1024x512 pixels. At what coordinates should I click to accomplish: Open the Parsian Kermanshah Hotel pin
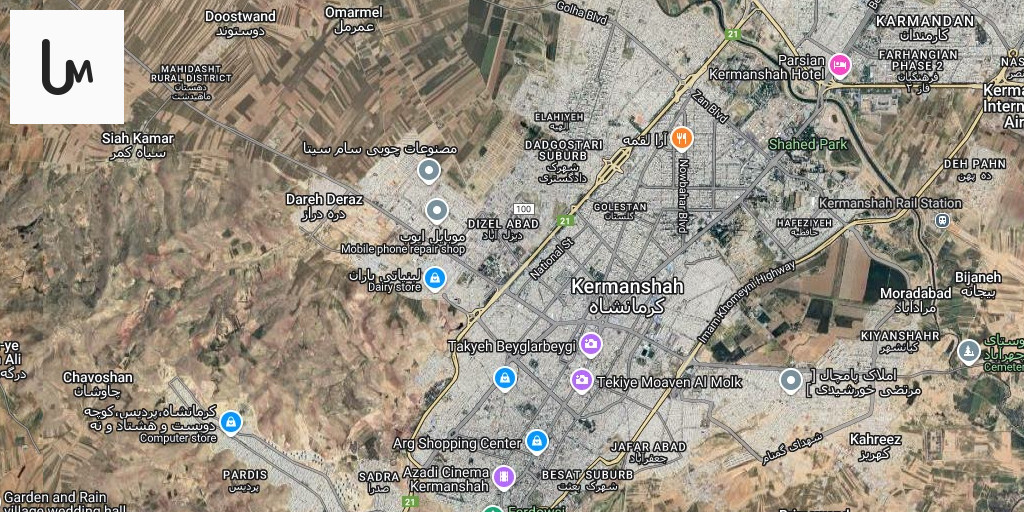(839, 65)
